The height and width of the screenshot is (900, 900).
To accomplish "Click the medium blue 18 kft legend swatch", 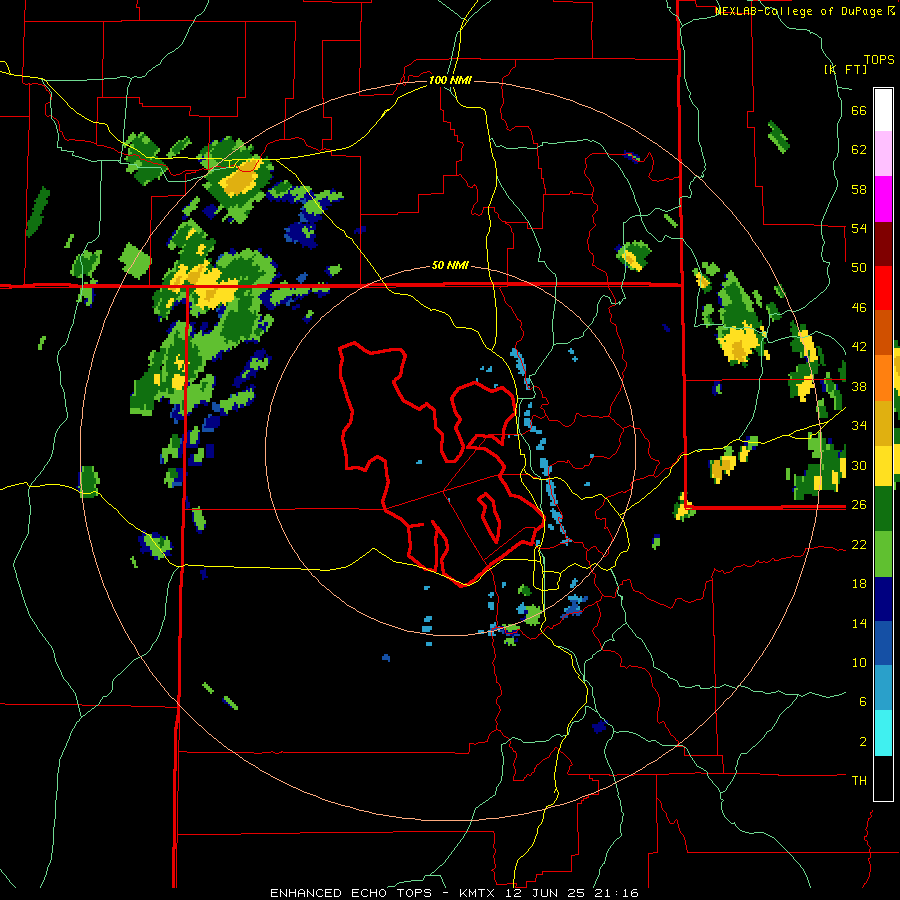I will click(x=883, y=643).
